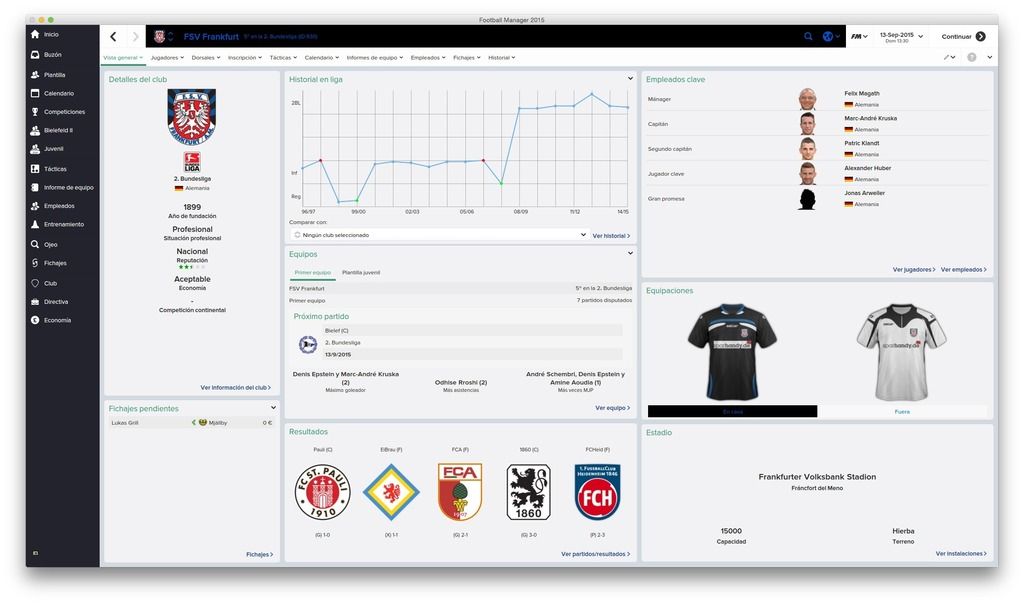Open the Tácticas menu in the top menu bar
The image size is (1024, 604).
283,57
